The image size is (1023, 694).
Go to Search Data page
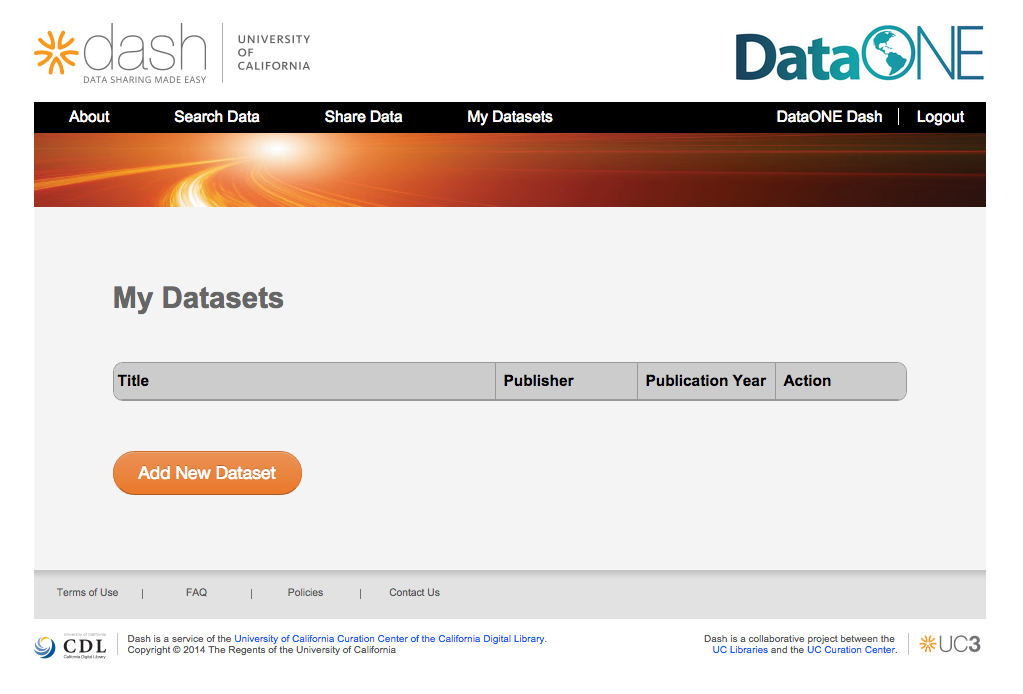(x=217, y=117)
